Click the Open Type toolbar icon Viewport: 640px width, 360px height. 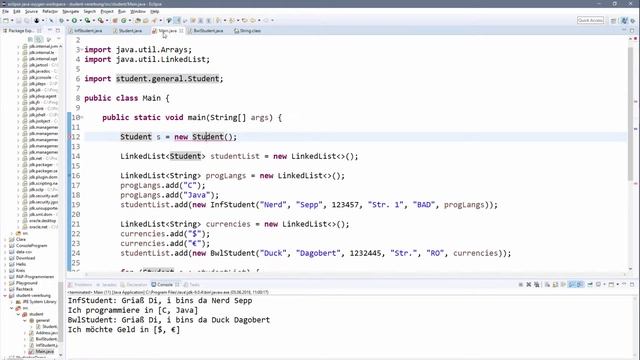(138, 20)
